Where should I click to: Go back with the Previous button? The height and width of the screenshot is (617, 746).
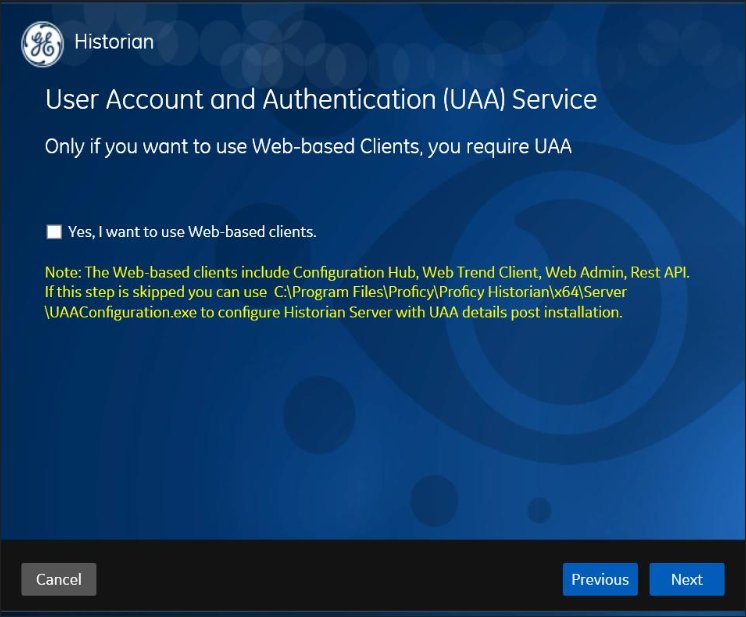pyautogui.click(x=600, y=579)
